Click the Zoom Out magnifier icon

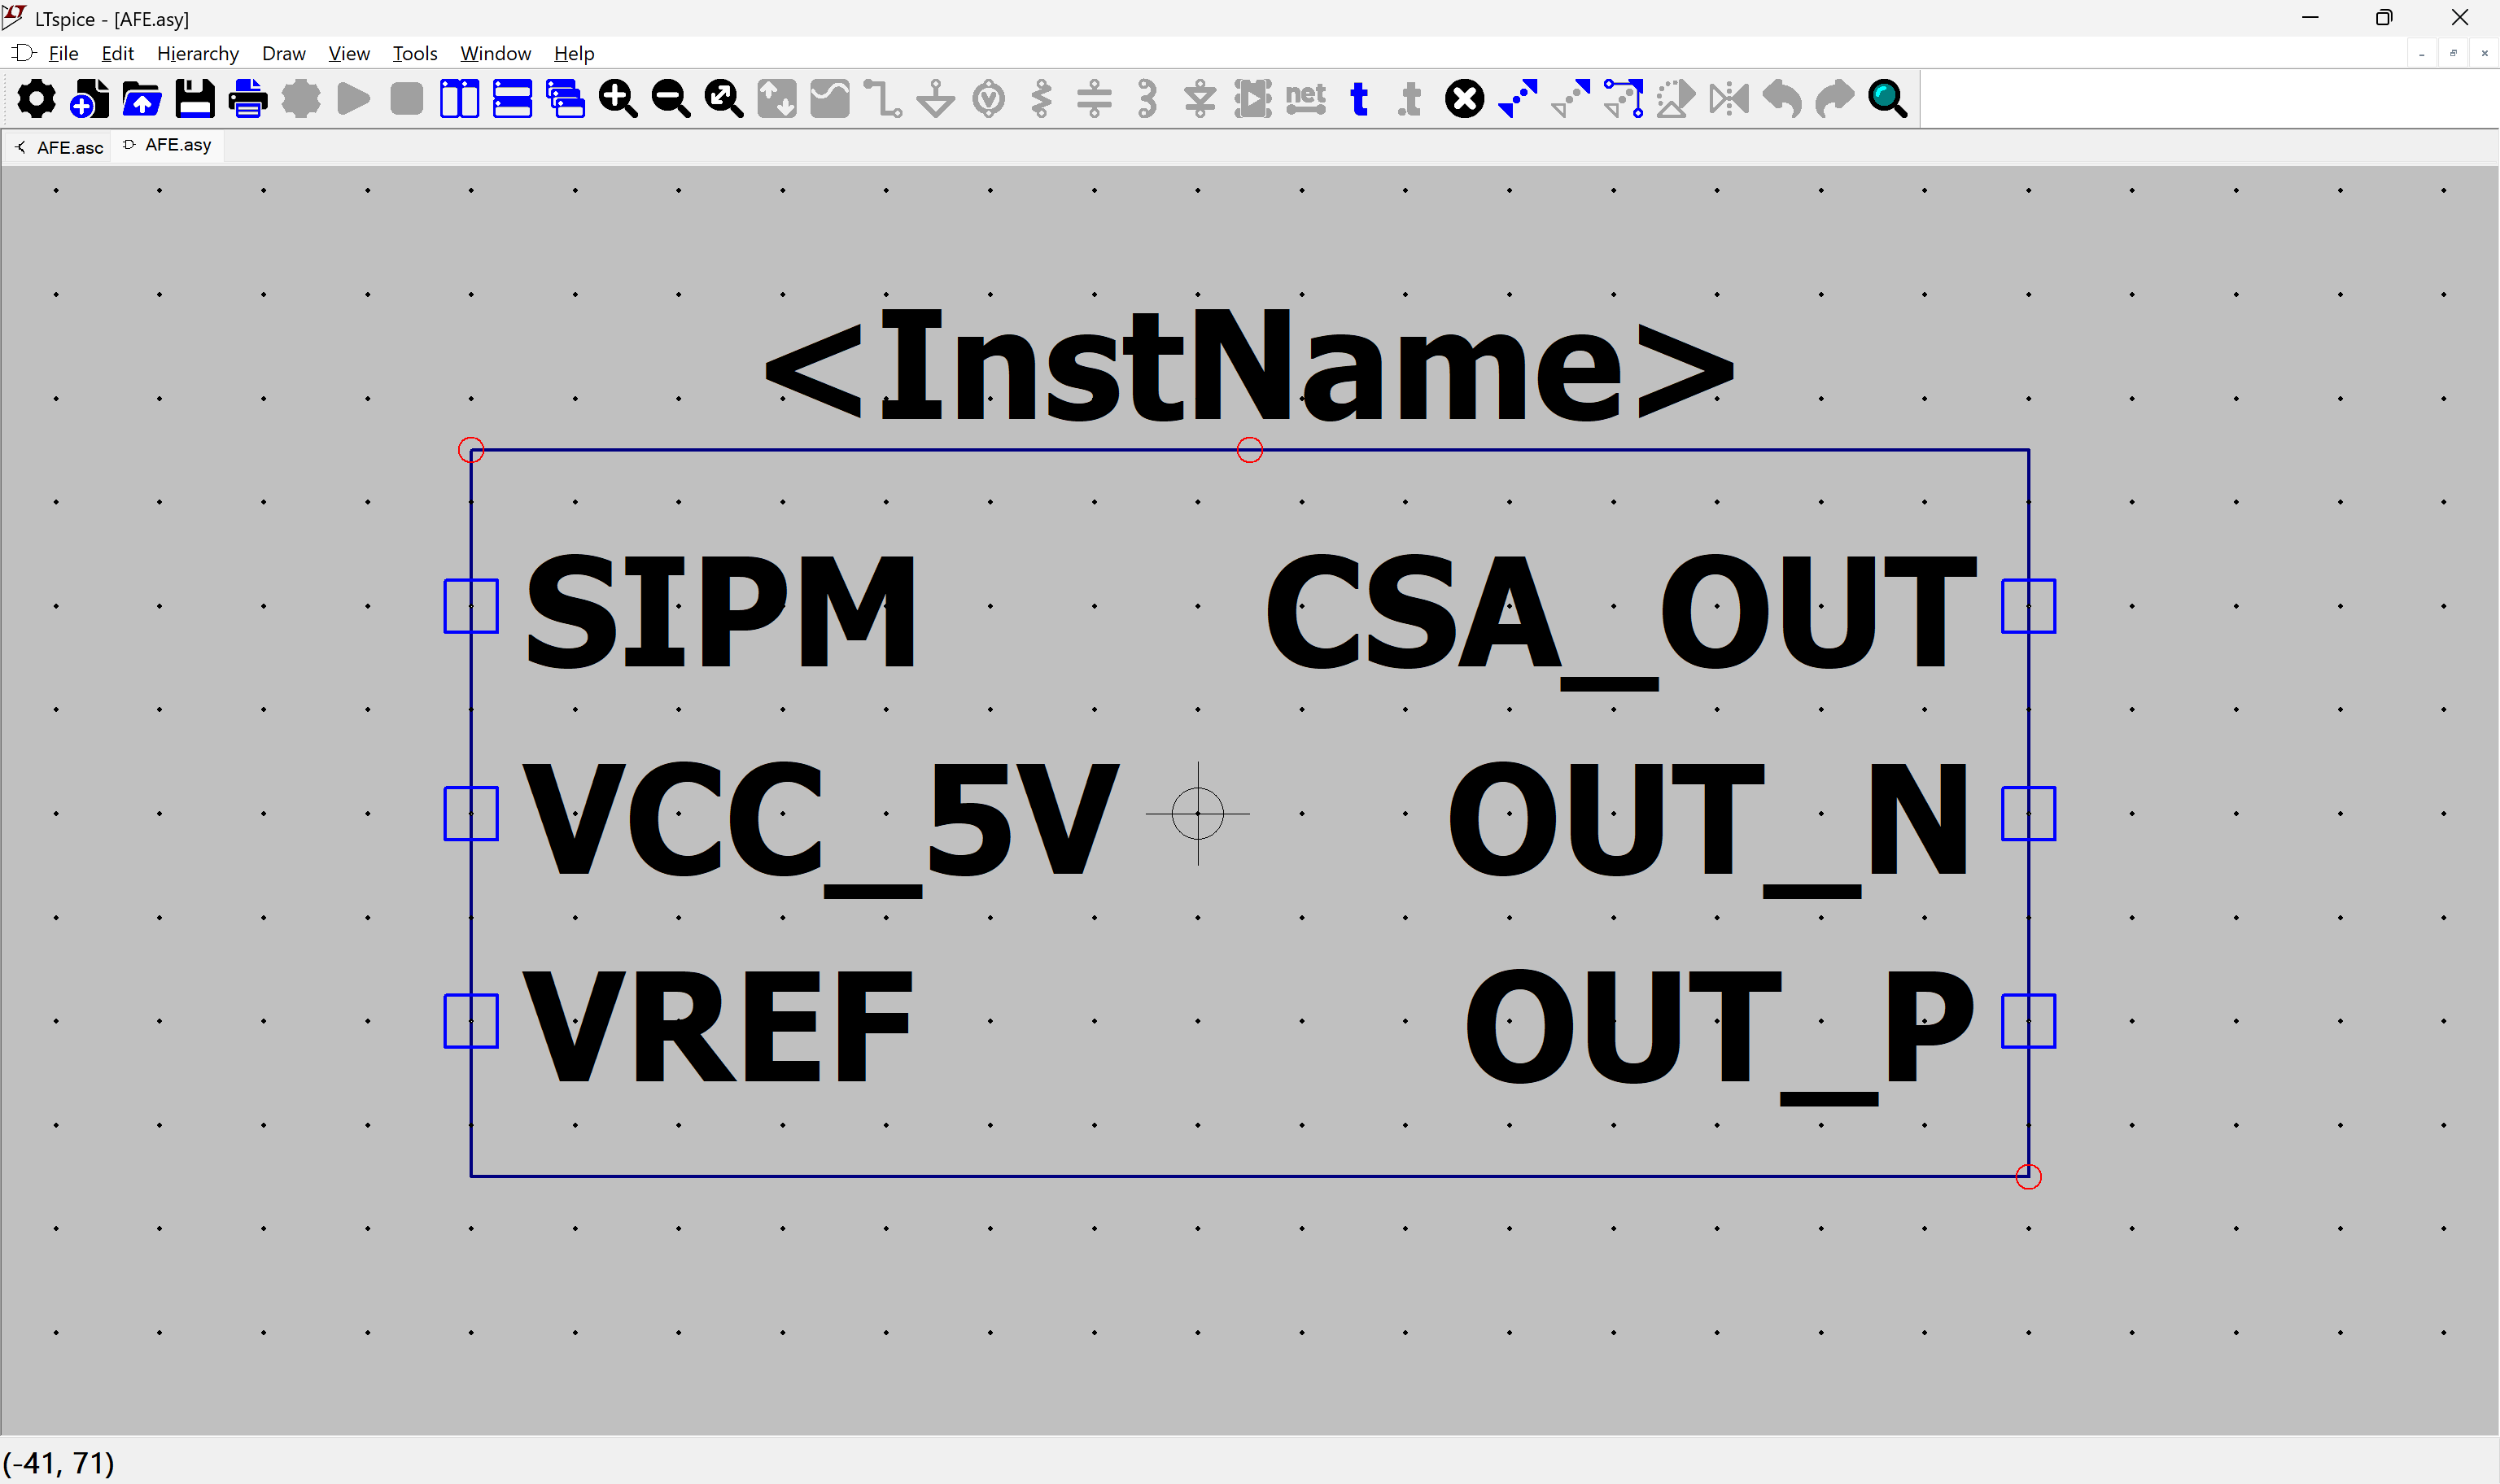click(x=671, y=99)
